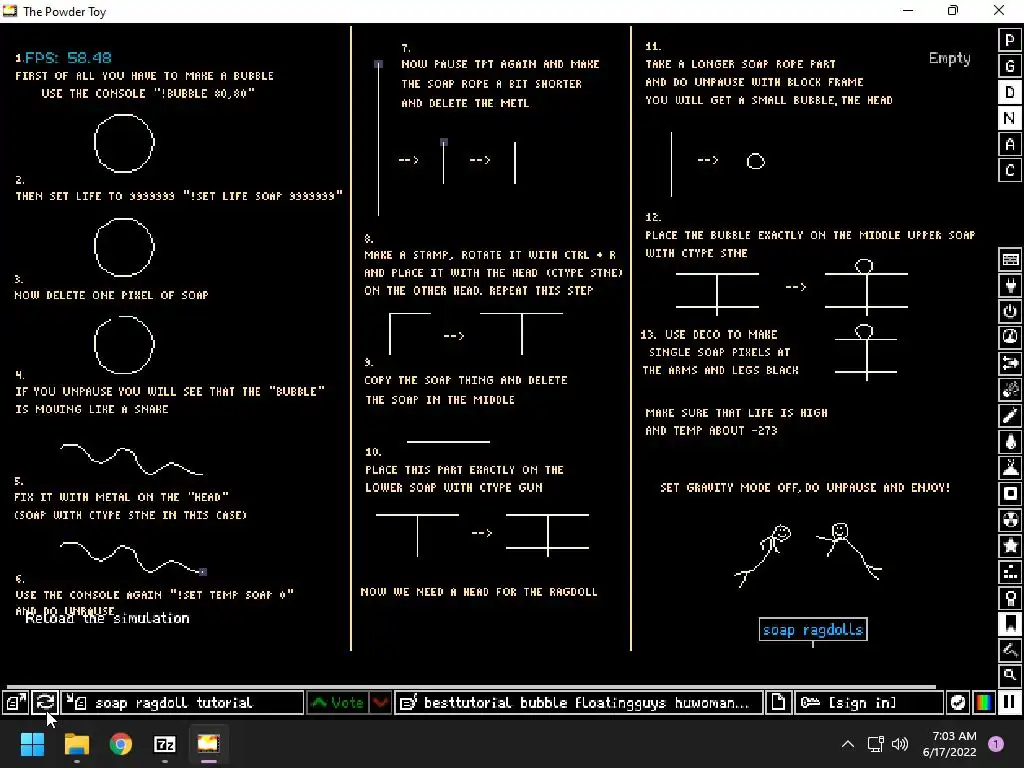Open the simulation browser icon
The height and width of the screenshot is (768, 1024).
[x=15, y=703]
